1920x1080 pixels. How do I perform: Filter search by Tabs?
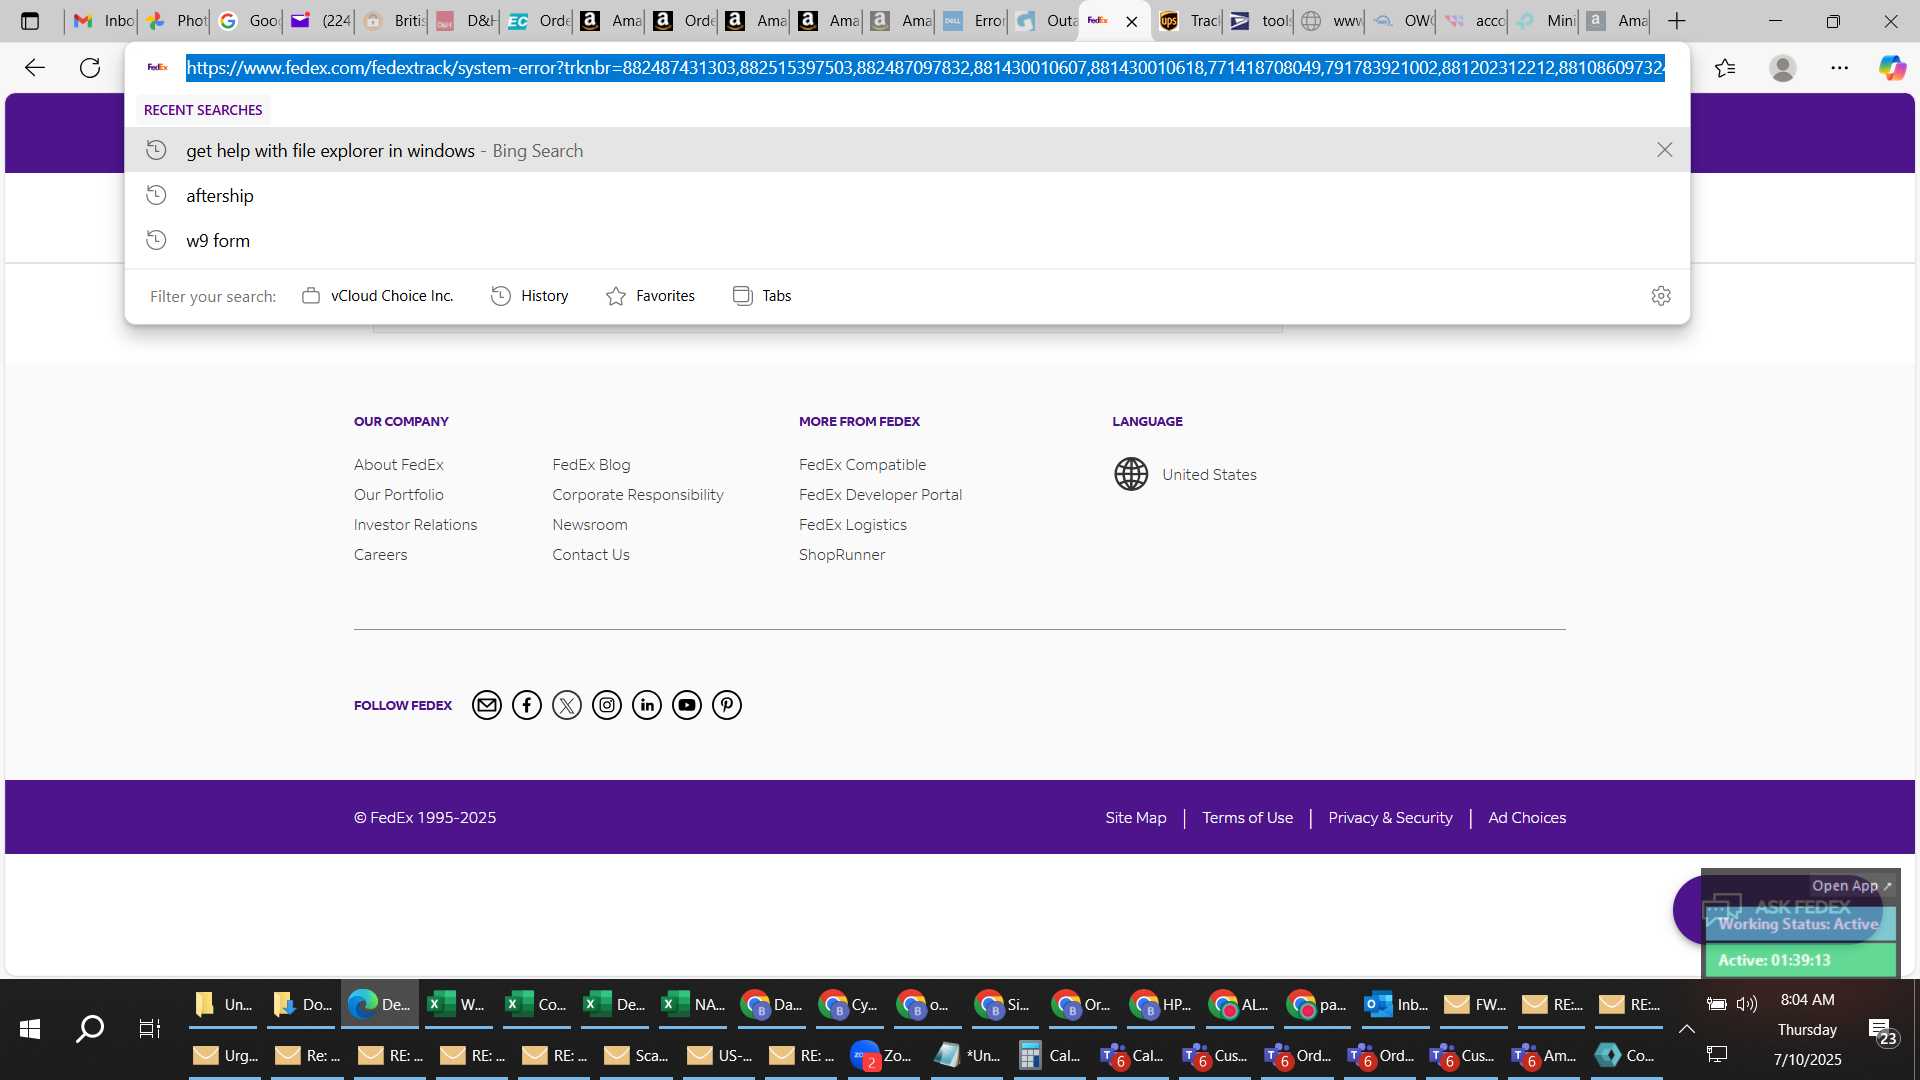pos(762,296)
